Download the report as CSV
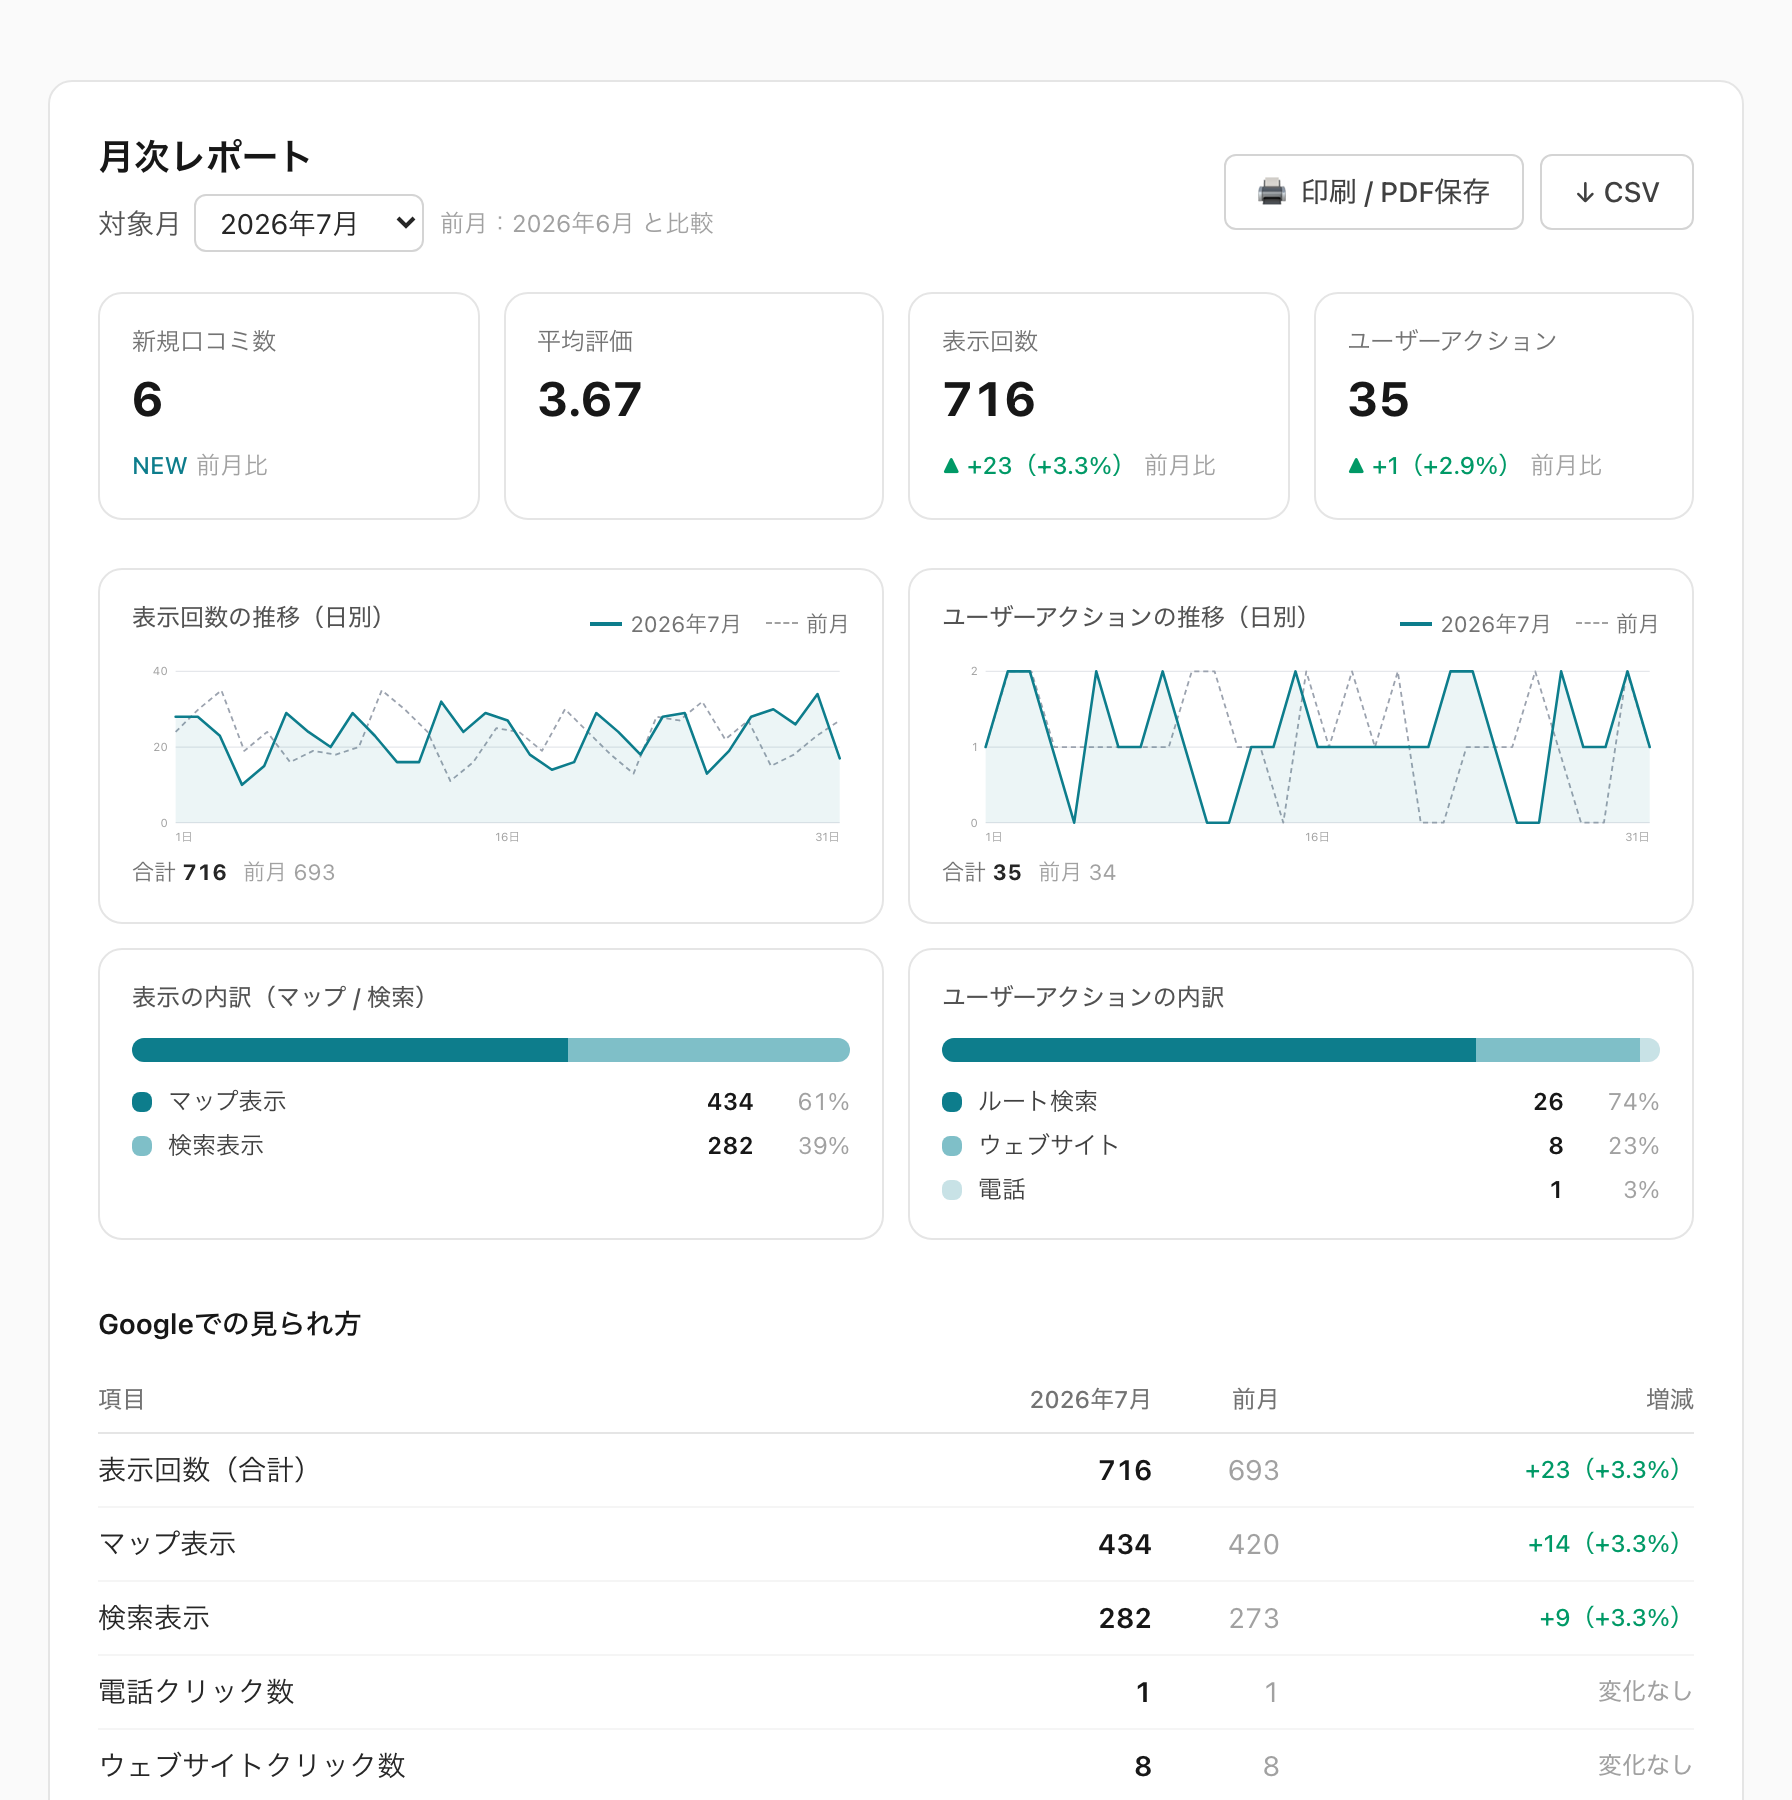 (1617, 192)
